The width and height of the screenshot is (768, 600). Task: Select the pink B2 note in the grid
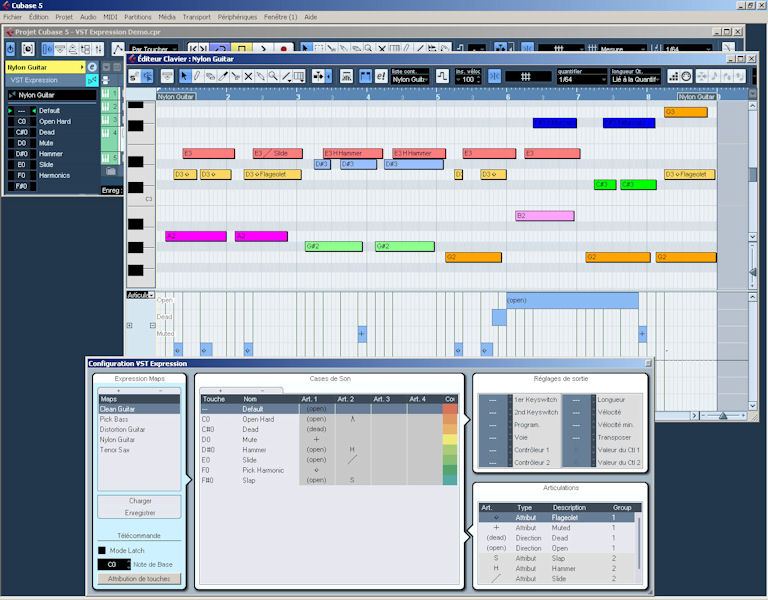point(545,216)
